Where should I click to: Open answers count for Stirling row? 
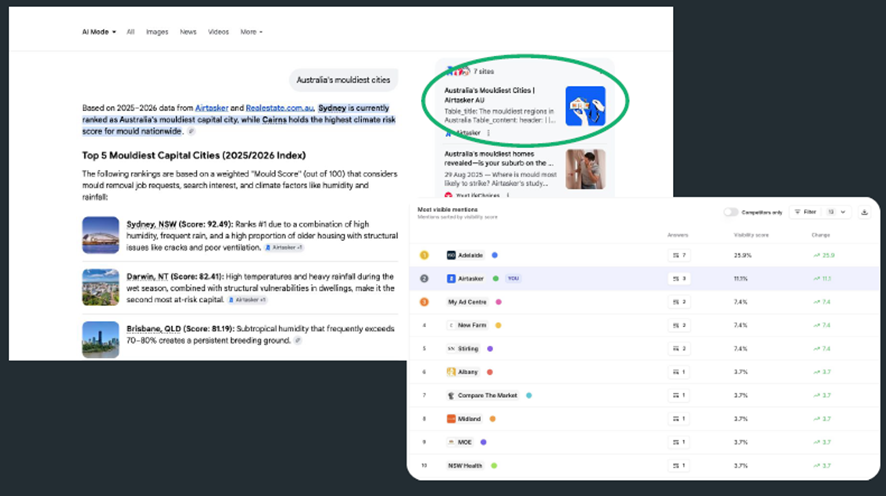click(x=679, y=349)
